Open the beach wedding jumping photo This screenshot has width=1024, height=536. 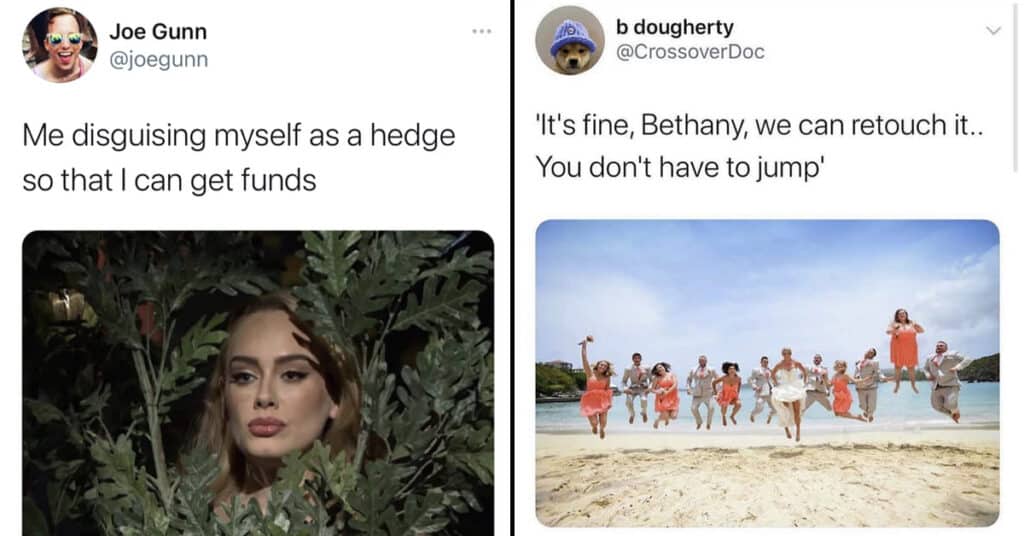coord(767,373)
